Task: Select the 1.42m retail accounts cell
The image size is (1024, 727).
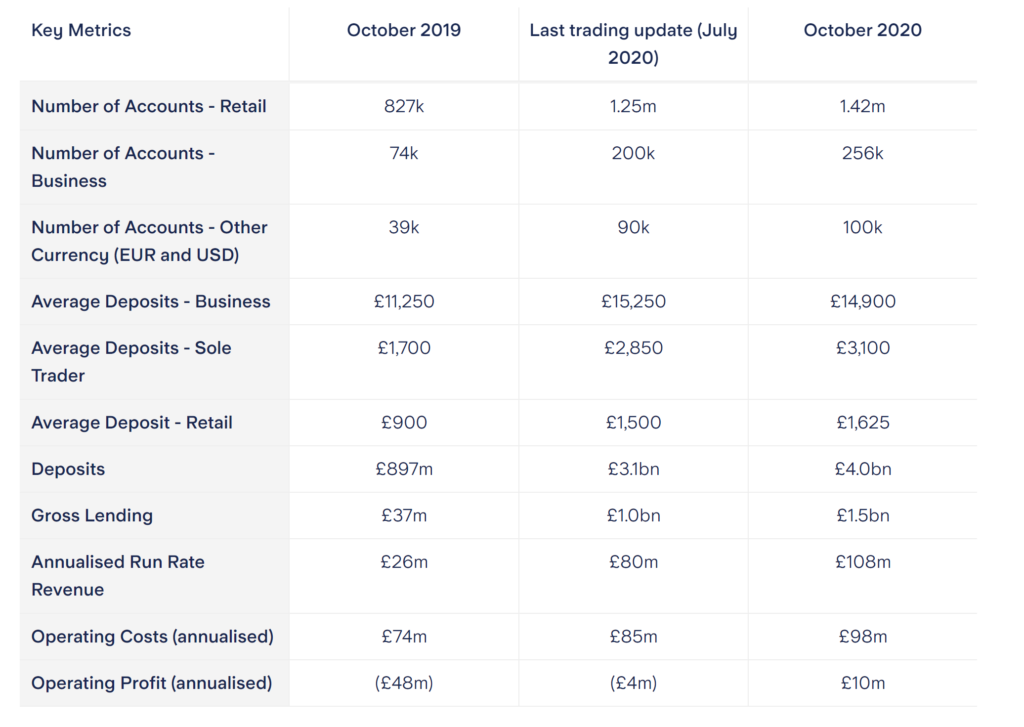Action: [862, 106]
